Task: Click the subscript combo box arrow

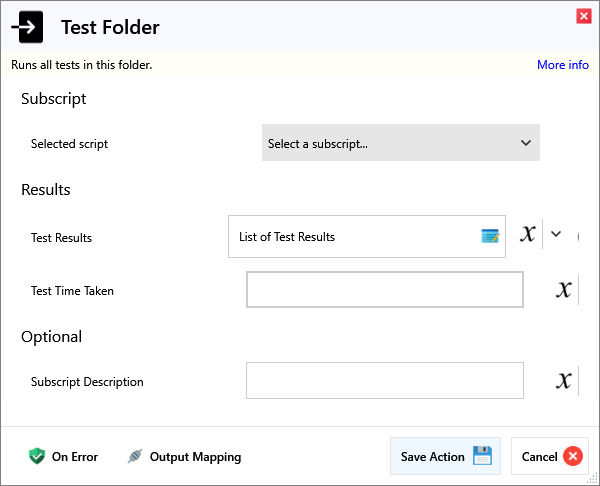Action: (526, 143)
